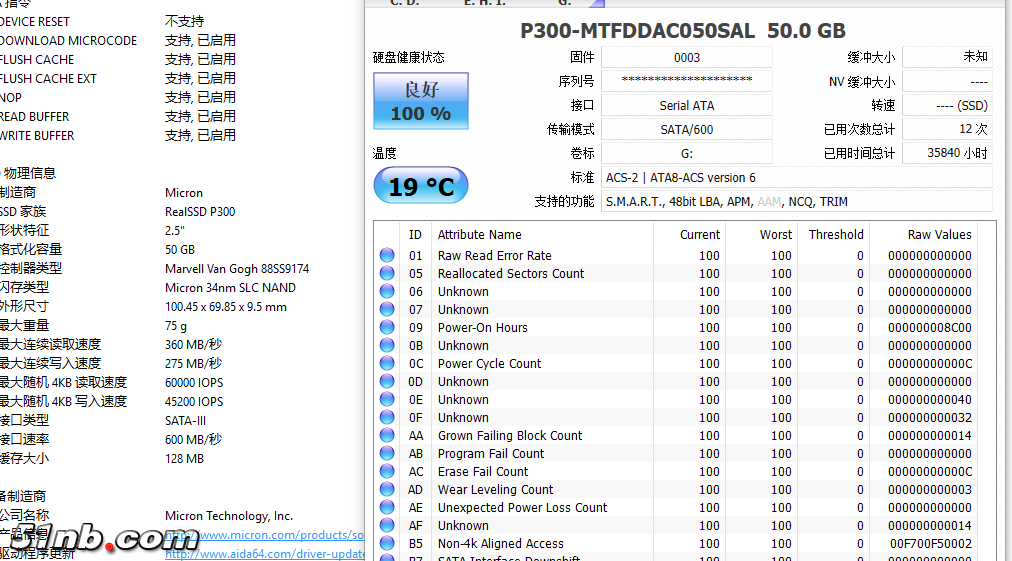Screen dimensions: 1012x561
Task: Open the www.micron.com products link
Action: click(x=282, y=536)
